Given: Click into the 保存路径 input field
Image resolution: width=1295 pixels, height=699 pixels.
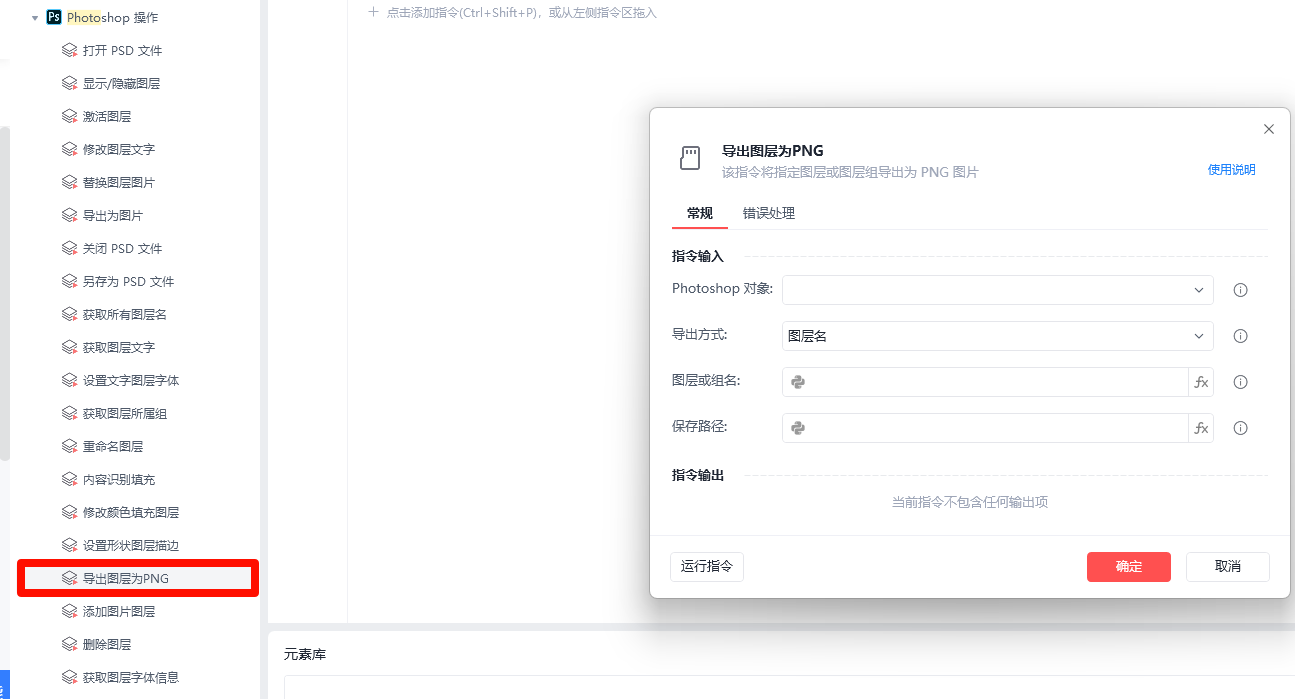Looking at the screenshot, I should 995,428.
